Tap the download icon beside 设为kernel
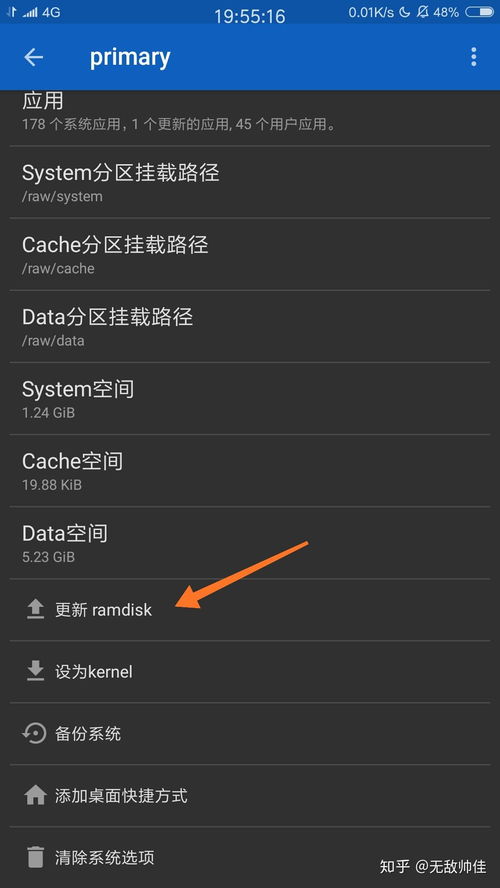 35,672
